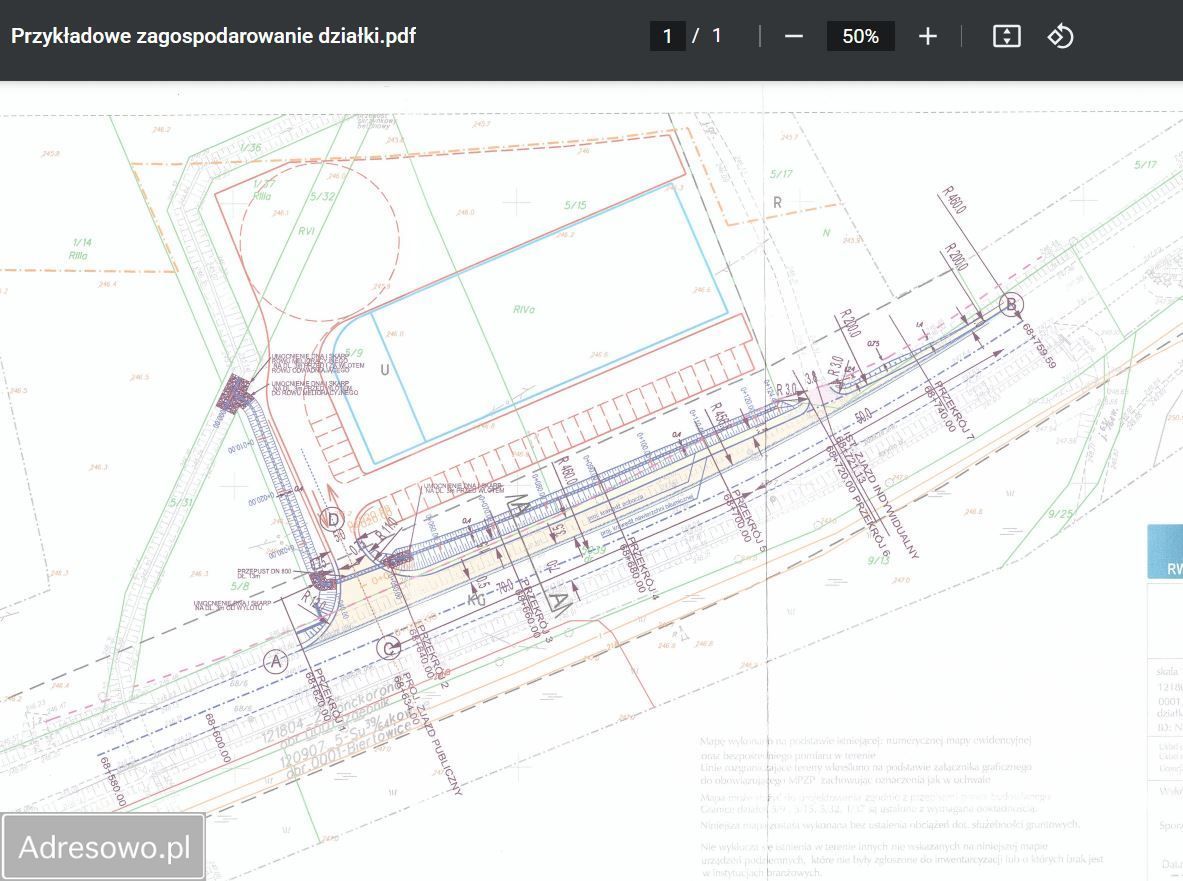1183x881 pixels.
Task: Click circled marker A on the plan
Action: pyautogui.click(x=276, y=661)
